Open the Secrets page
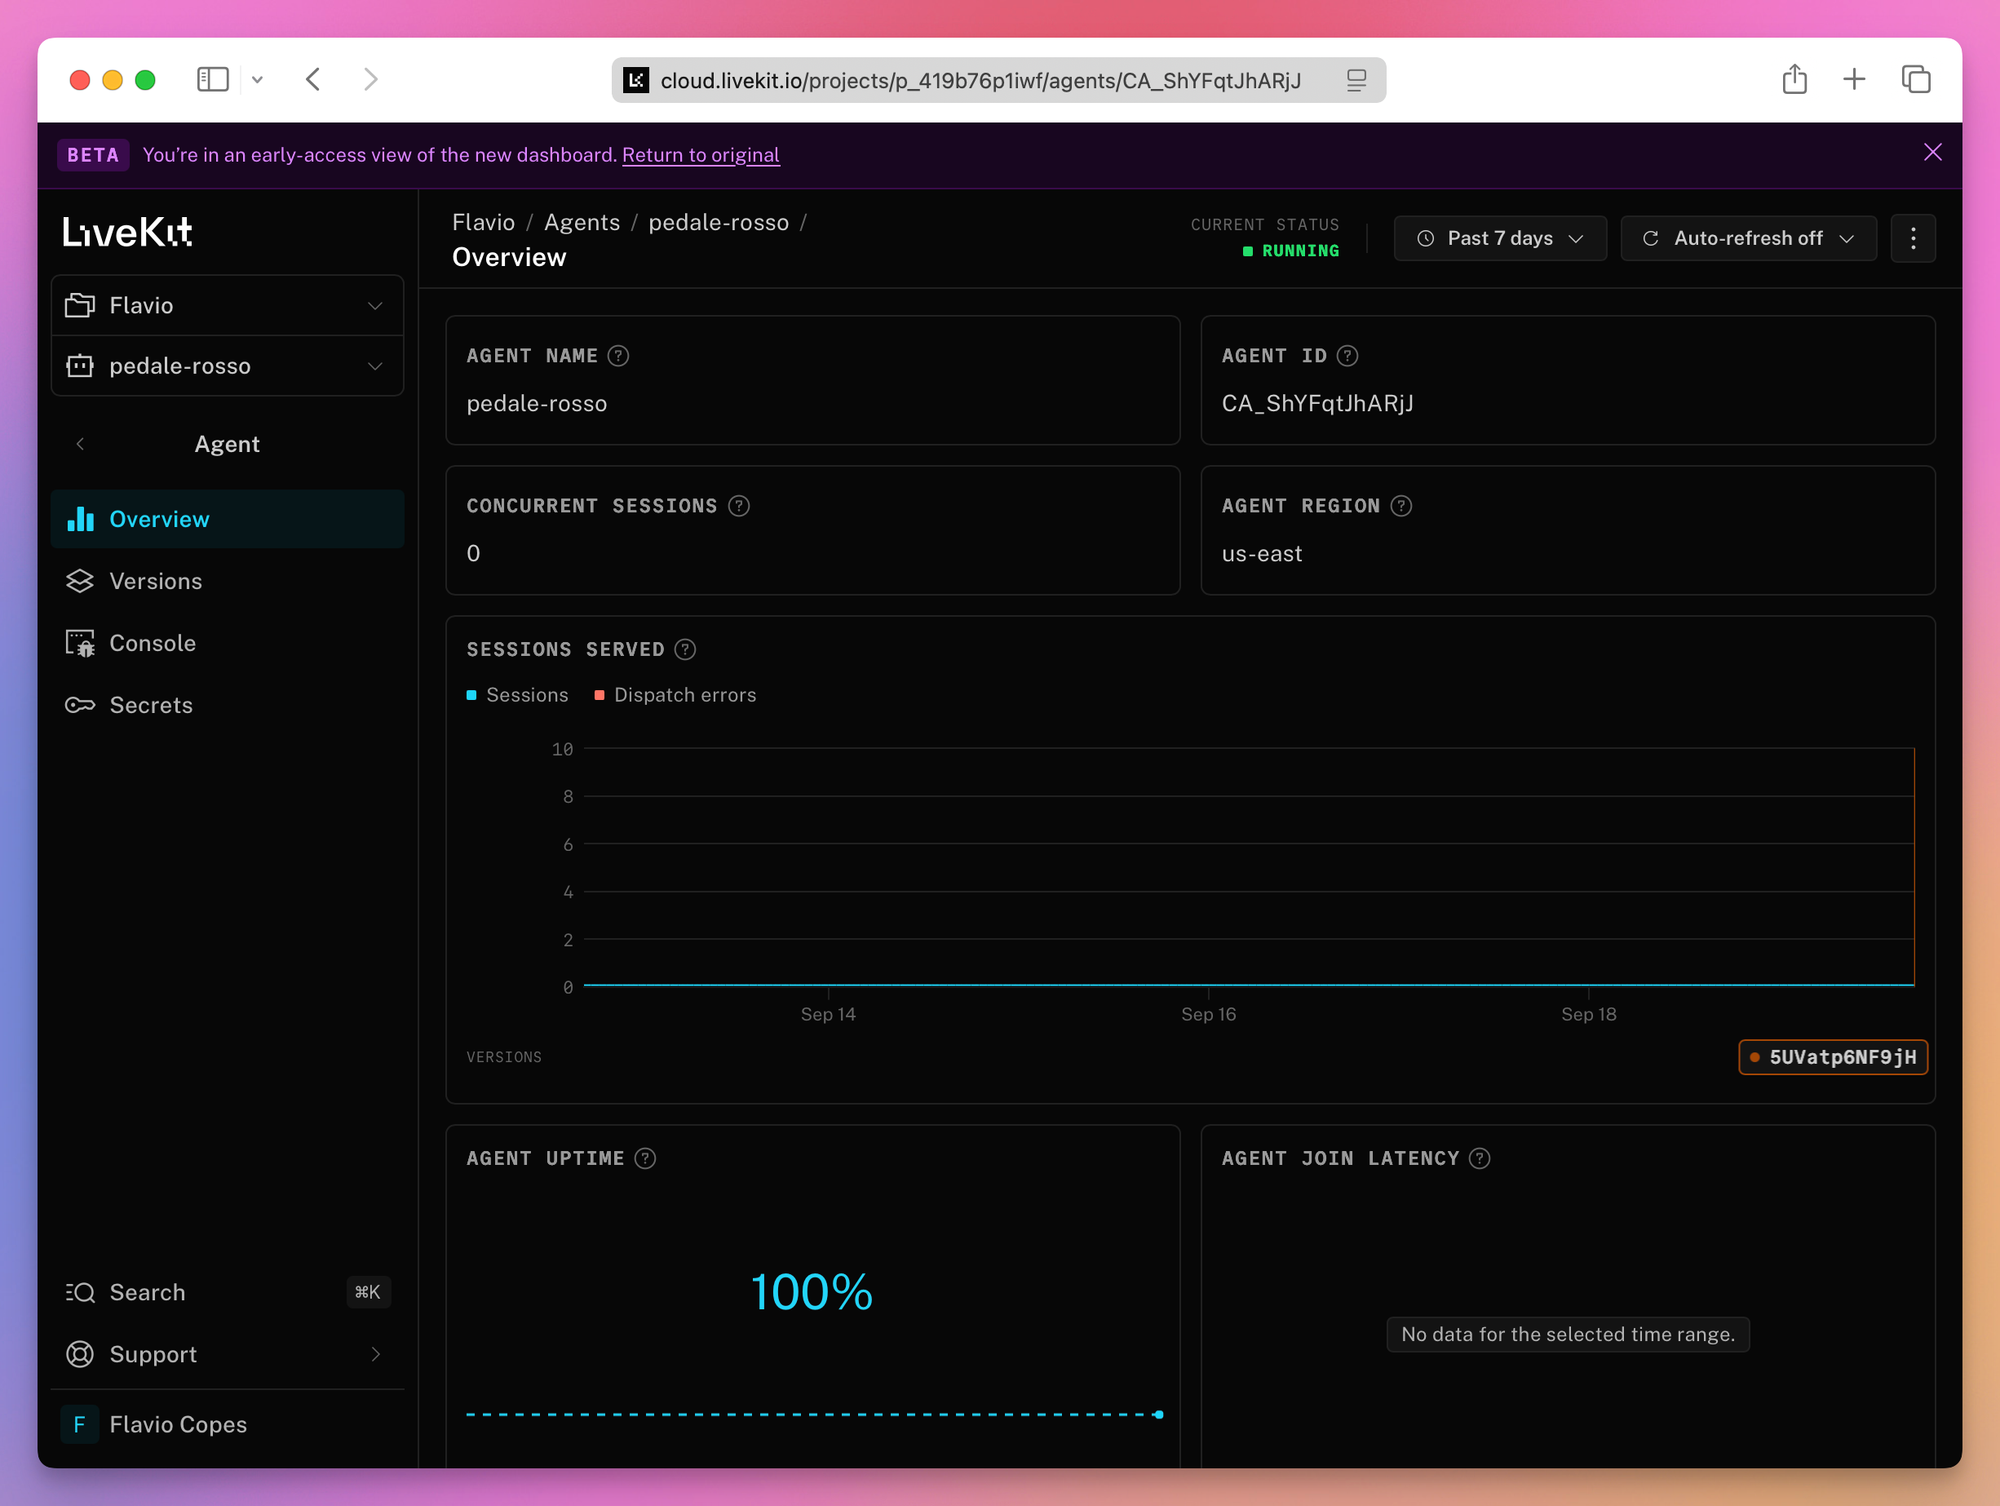 point(227,705)
